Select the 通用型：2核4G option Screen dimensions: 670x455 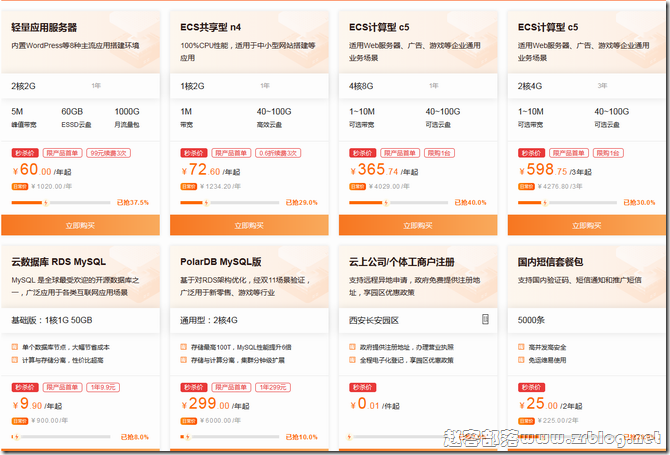[249, 320]
